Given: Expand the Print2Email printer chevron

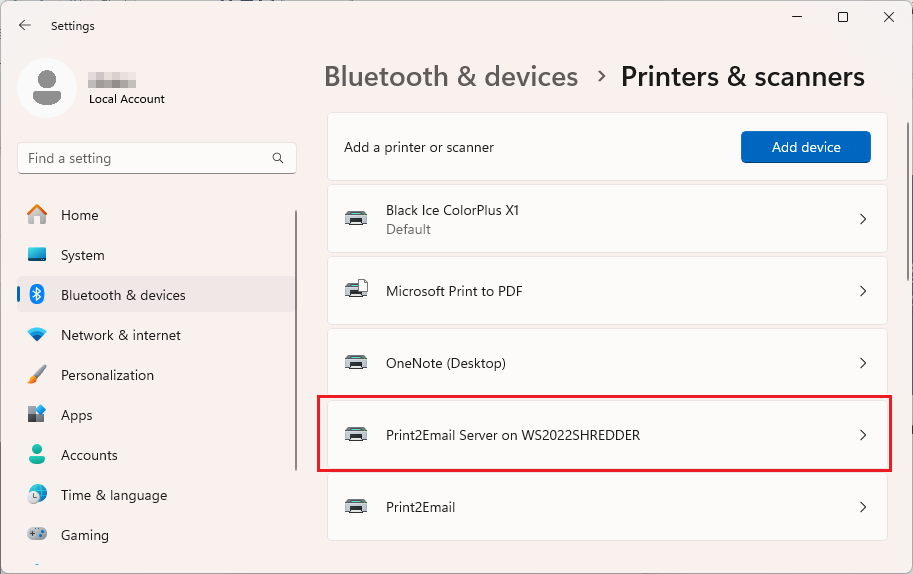Looking at the screenshot, I should 863,507.
